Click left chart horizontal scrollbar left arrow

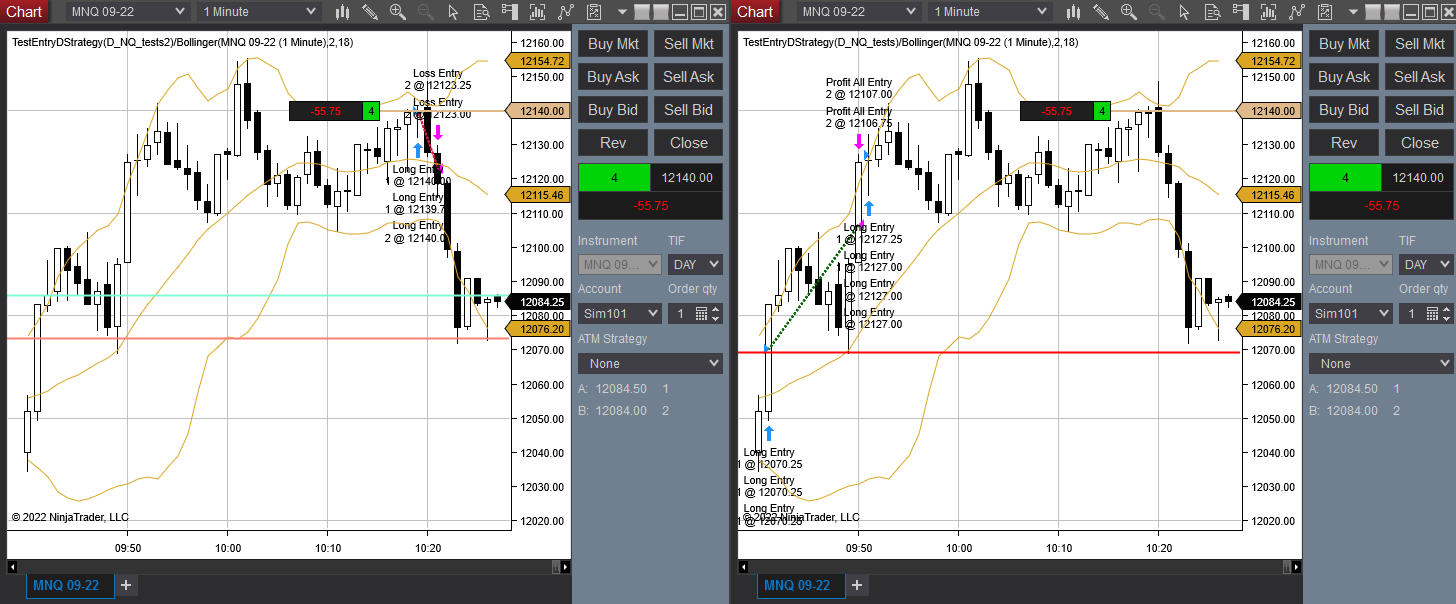(x=13, y=567)
